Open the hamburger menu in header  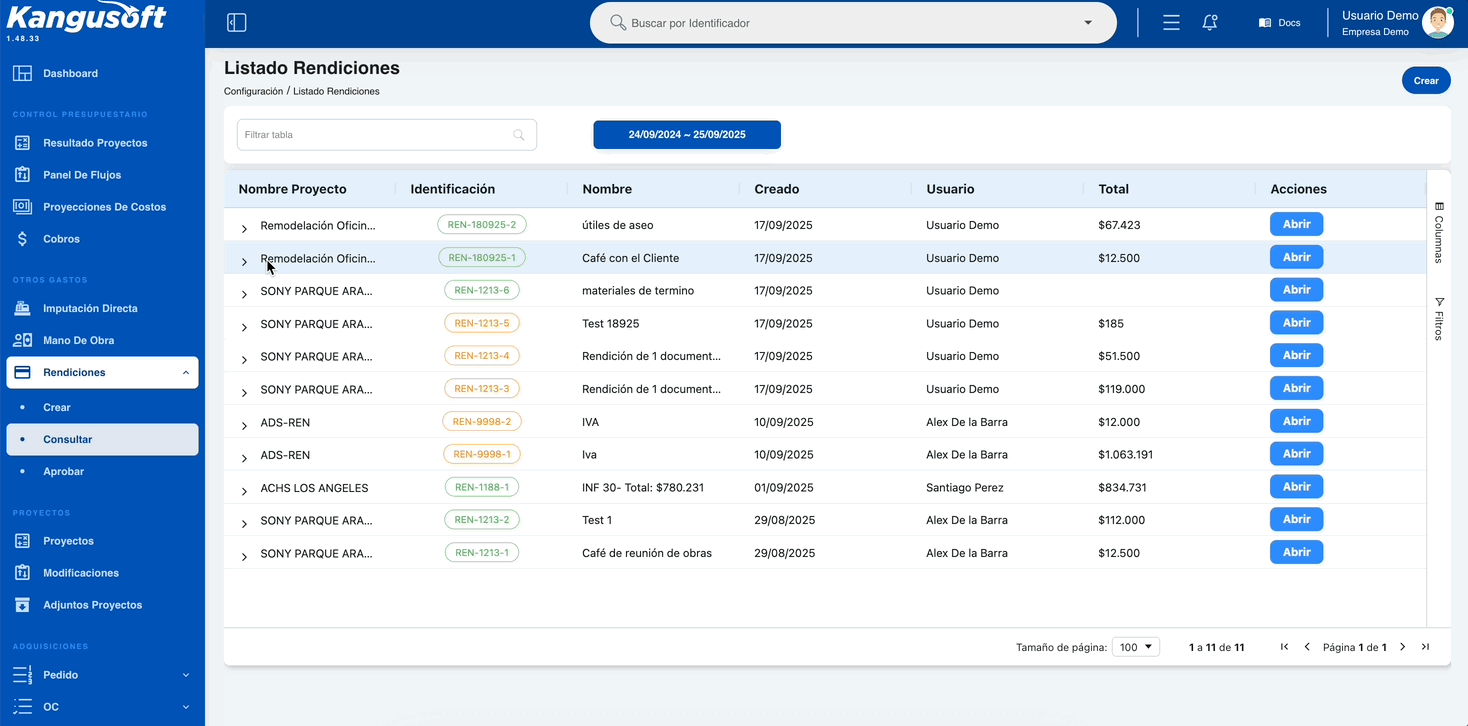(1171, 23)
